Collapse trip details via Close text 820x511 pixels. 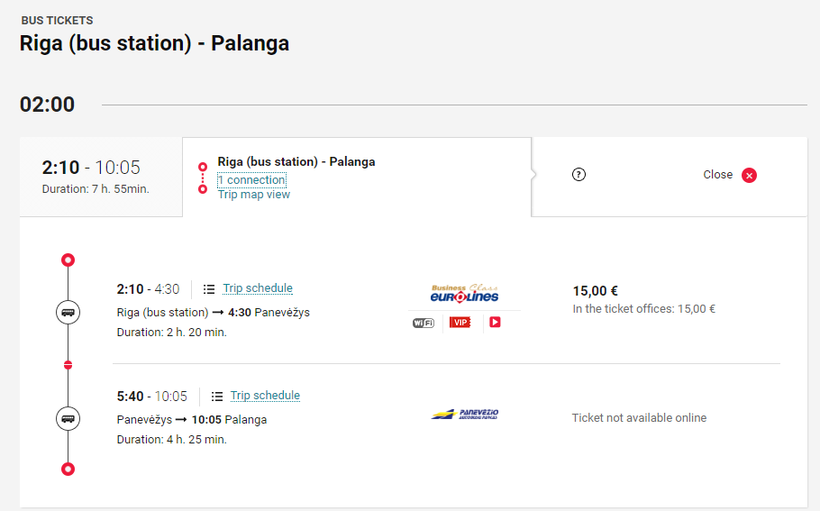[717, 175]
